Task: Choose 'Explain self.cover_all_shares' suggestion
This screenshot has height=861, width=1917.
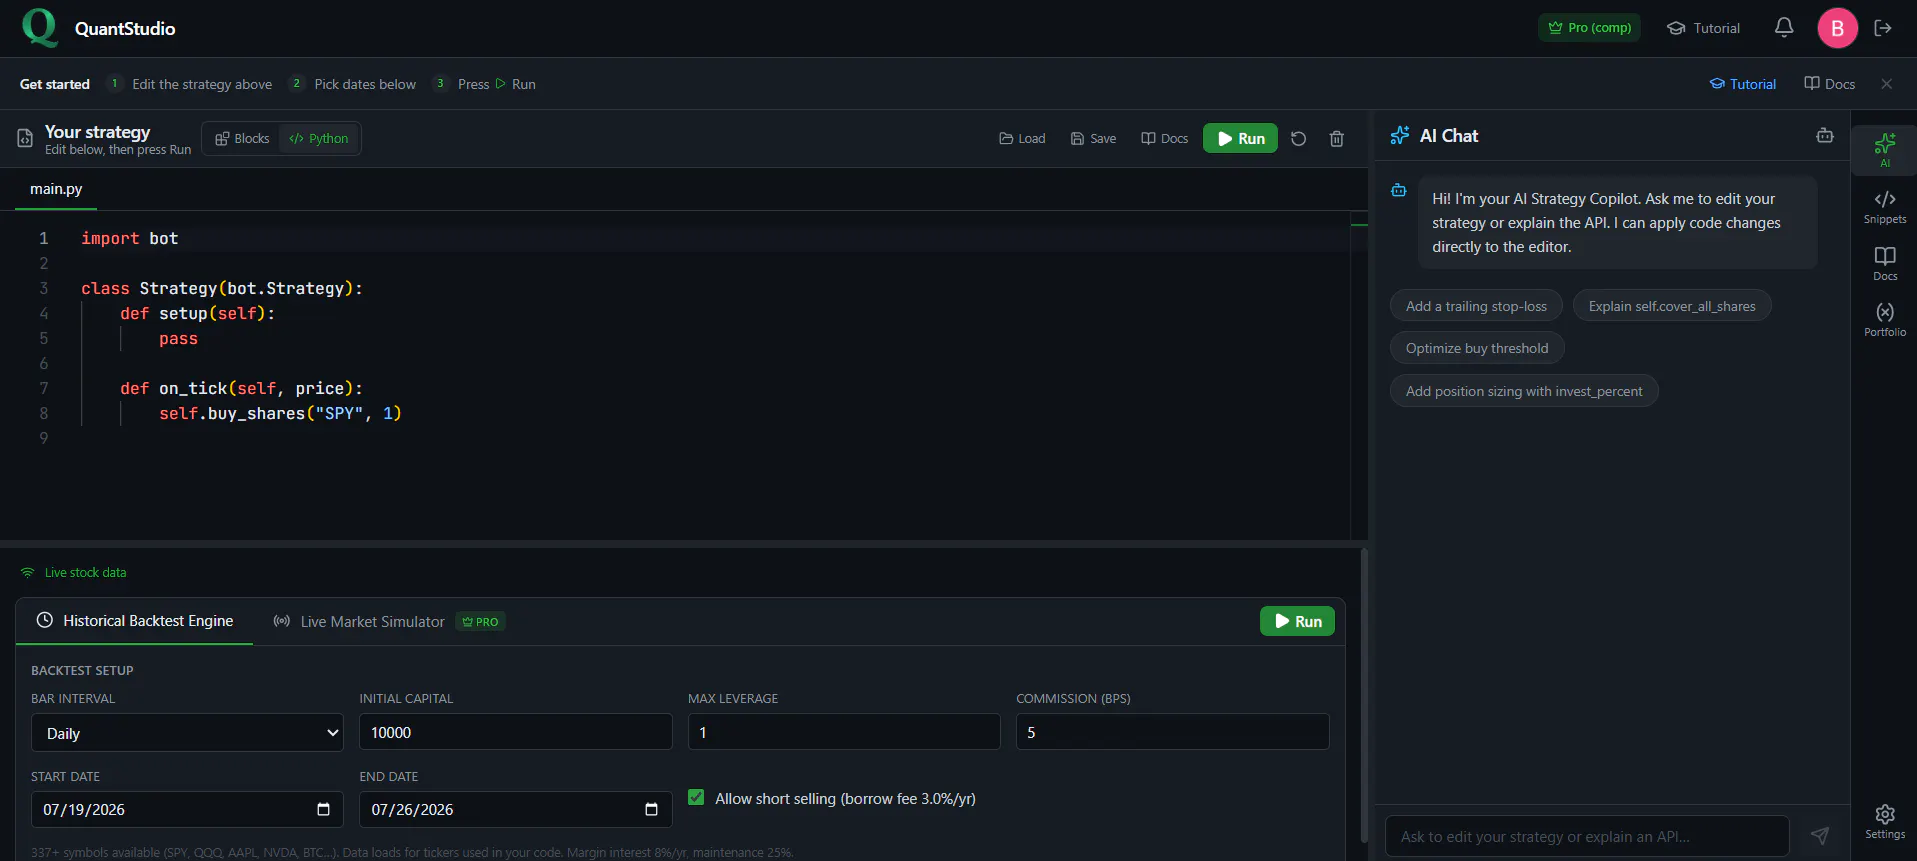Action: click(x=1672, y=306)
